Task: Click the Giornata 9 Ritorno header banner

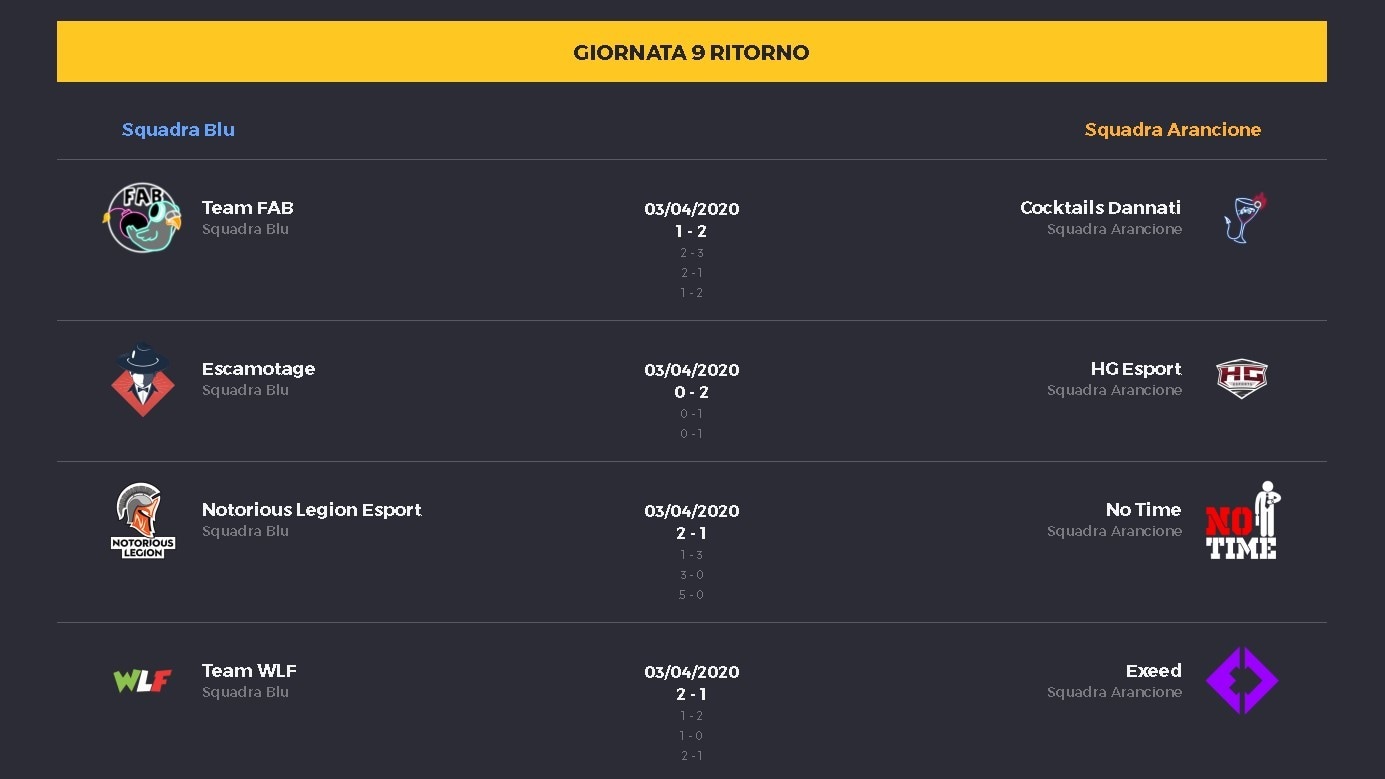Action: [692, 52]
